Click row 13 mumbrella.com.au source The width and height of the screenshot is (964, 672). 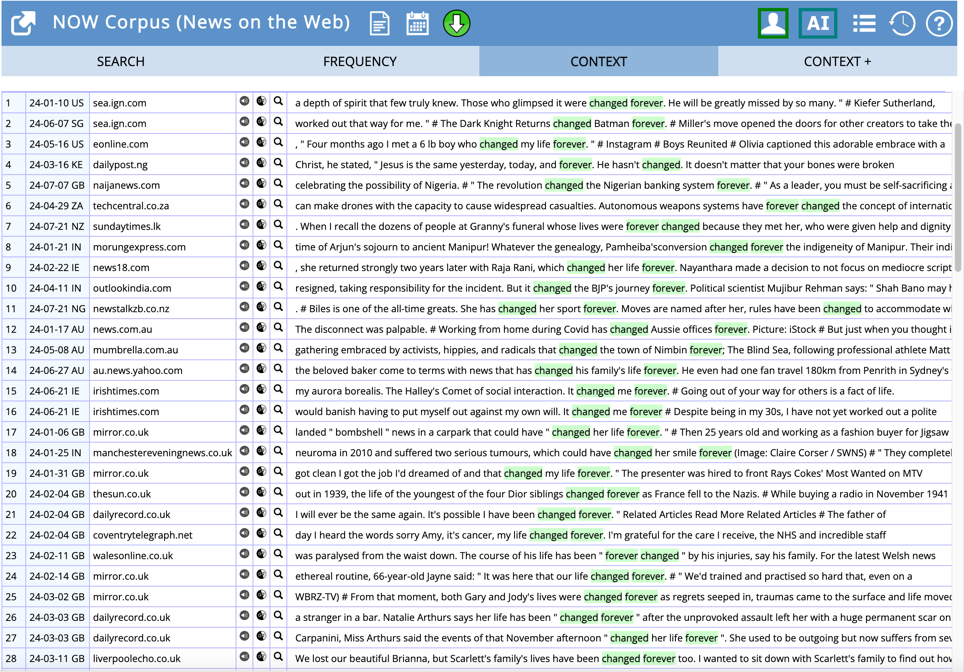(x=135, y=350)
